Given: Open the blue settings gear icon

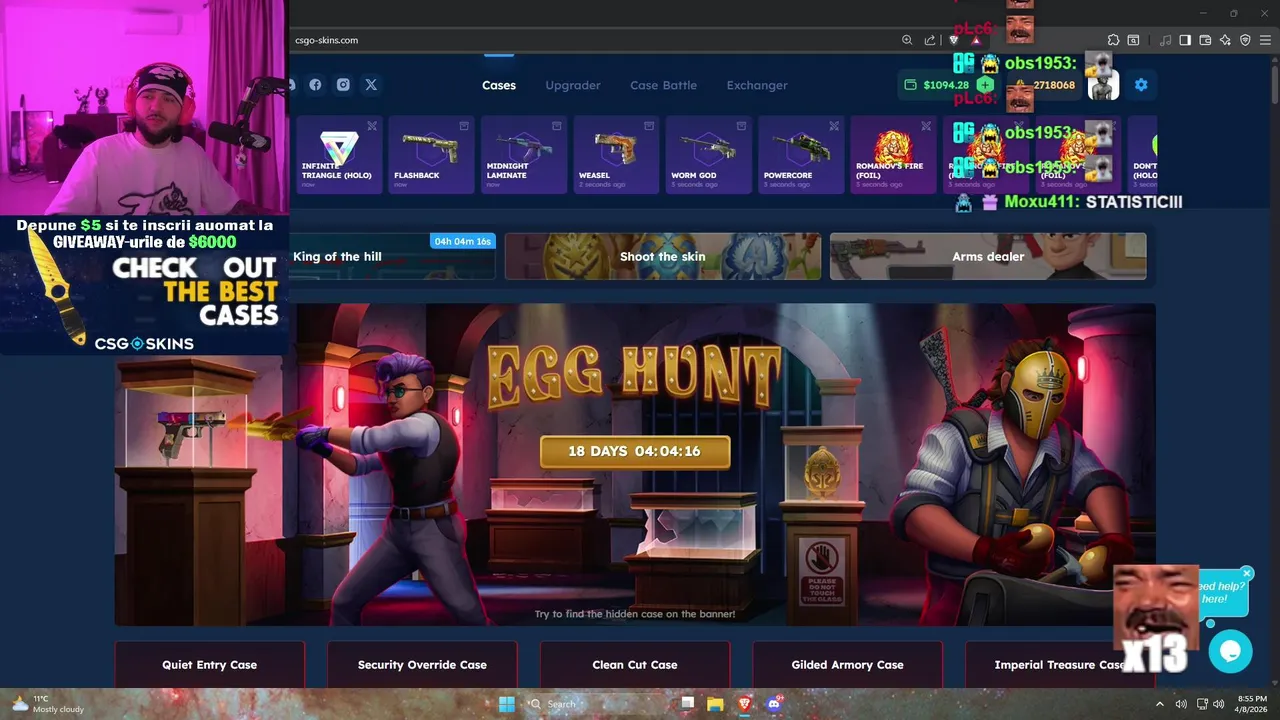Looking at the screenshot, I should click(1141, 85).
